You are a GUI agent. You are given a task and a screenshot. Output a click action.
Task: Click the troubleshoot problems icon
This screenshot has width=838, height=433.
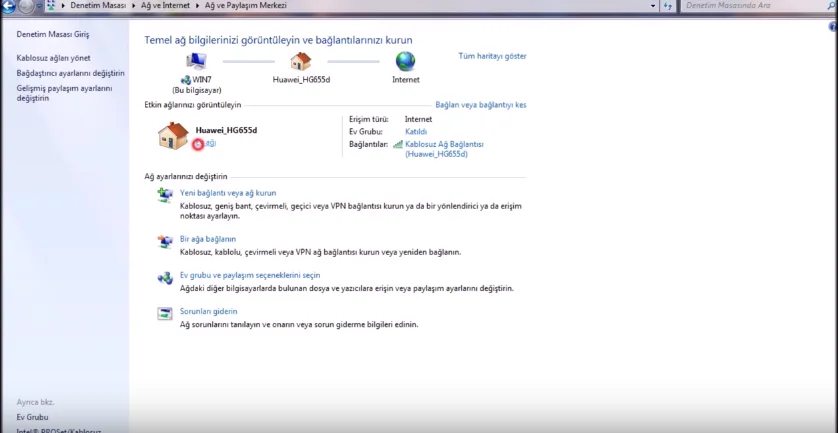point(165,314)
